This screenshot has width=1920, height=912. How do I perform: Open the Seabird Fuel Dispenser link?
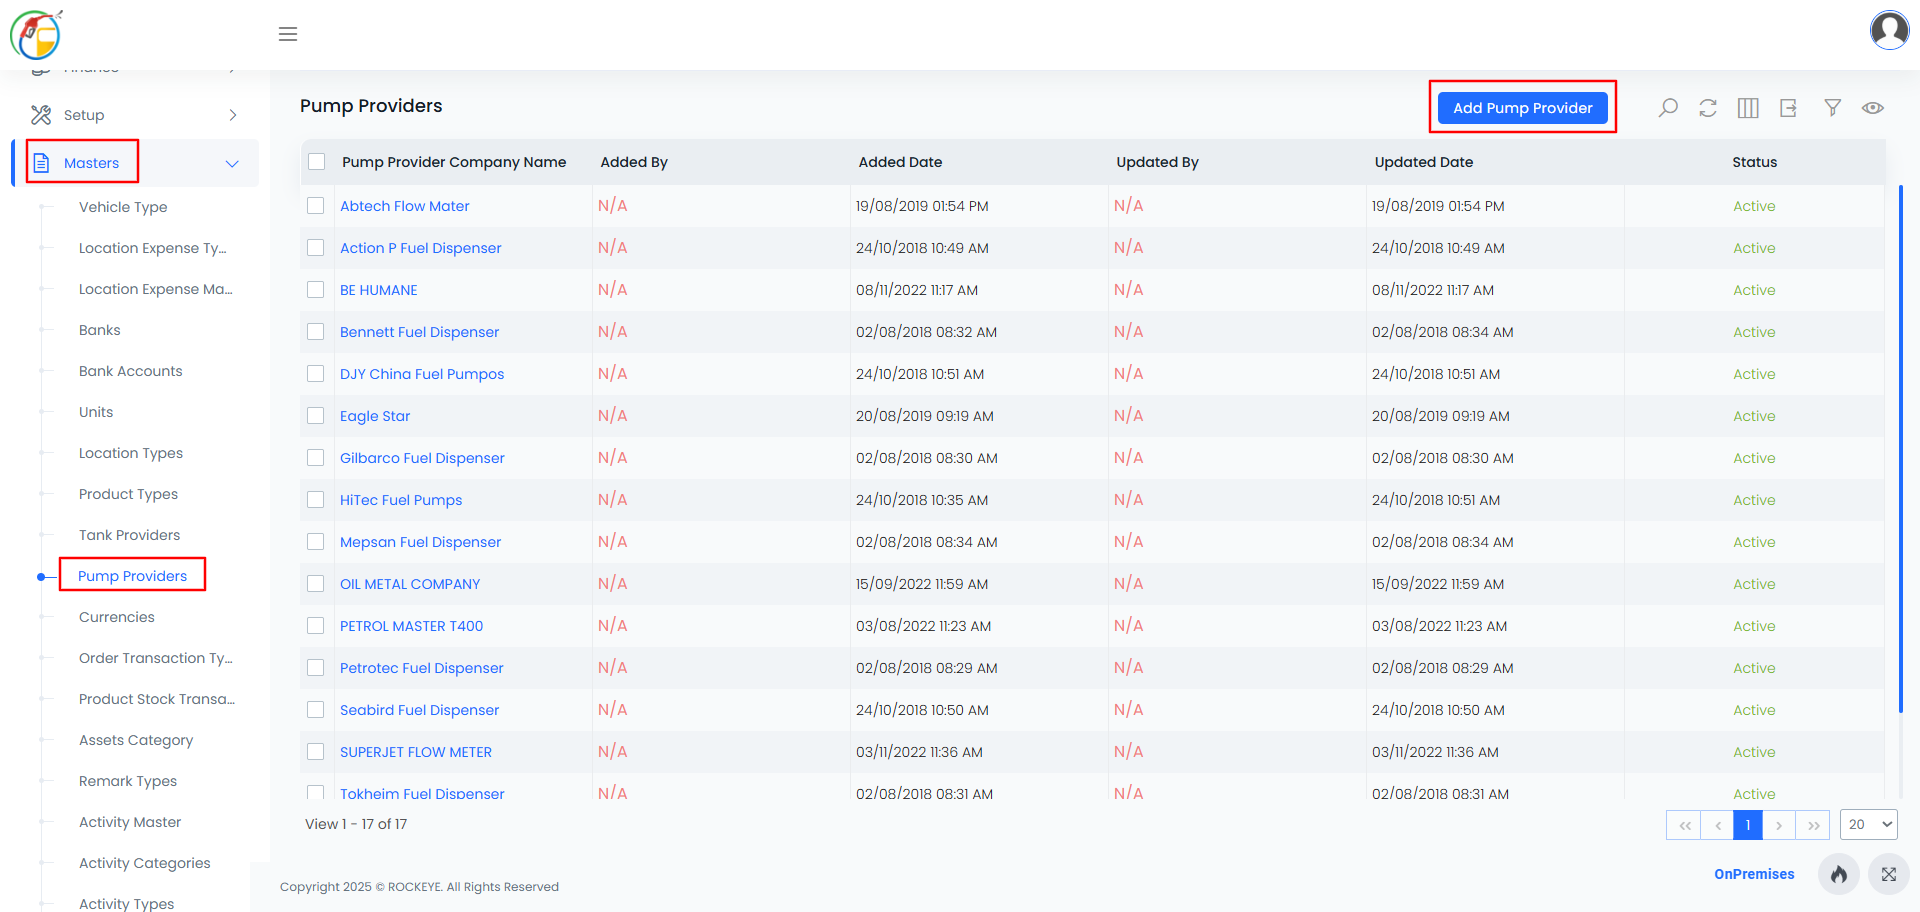pos(420,710)
